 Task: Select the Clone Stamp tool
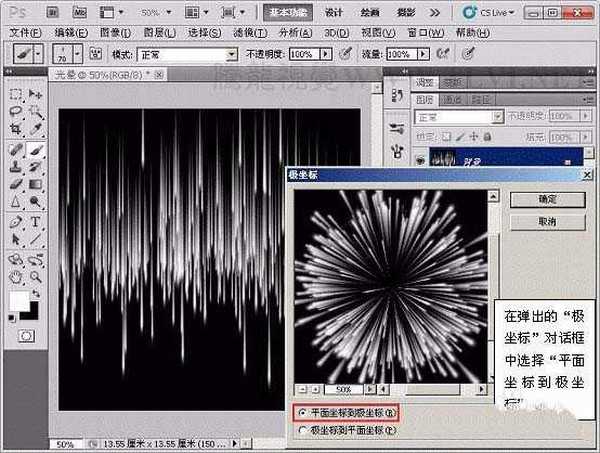[16, 166]
